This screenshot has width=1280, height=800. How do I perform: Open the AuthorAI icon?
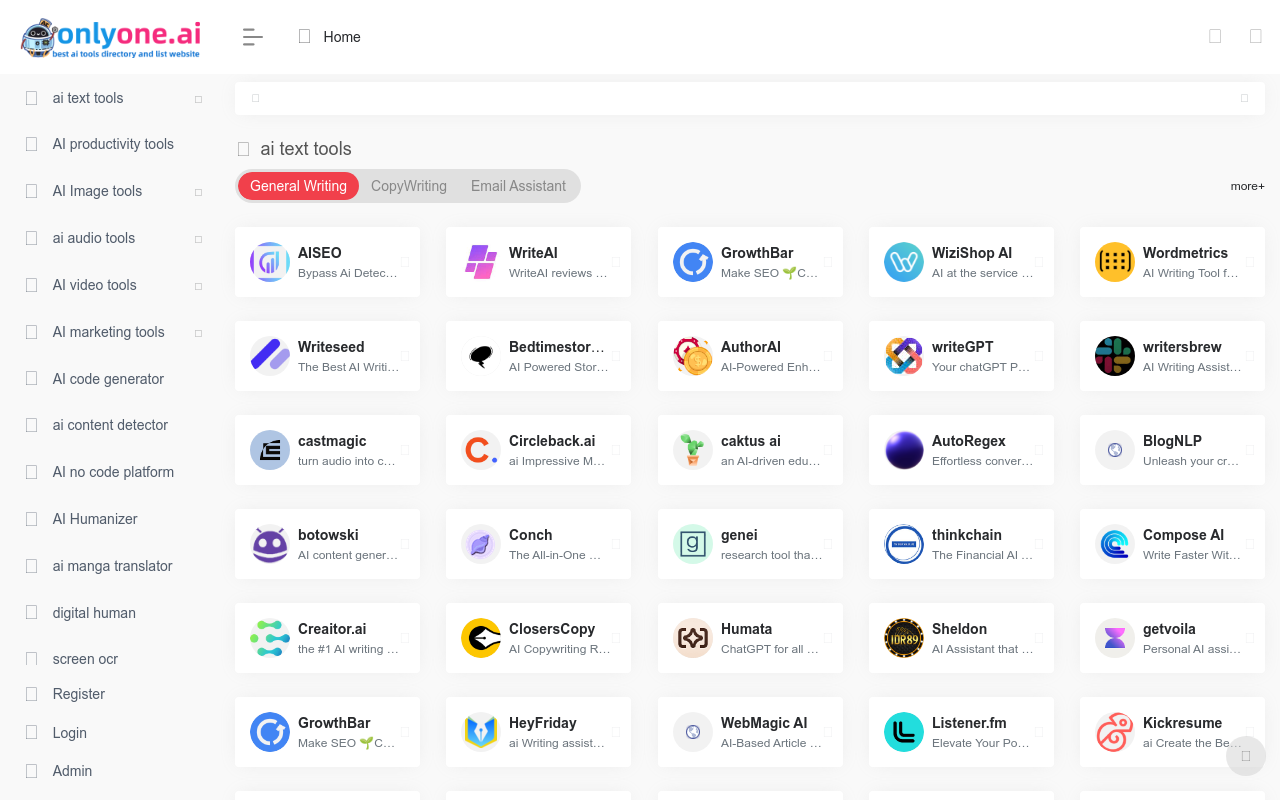pos(693,356)
